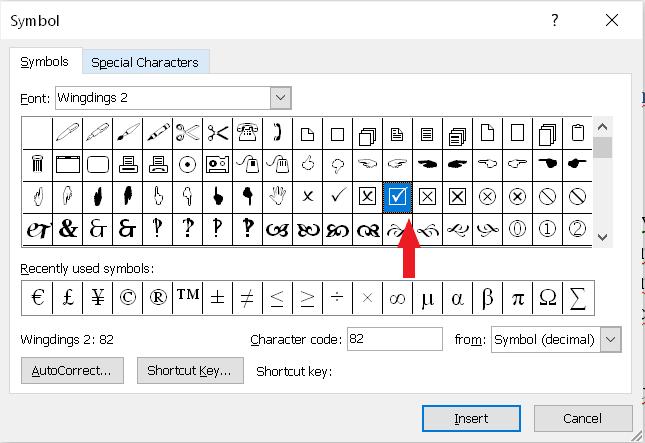Open the AutoCorrect... dialog
The height and width of the screenshot is (443, 645).
(x=71, y=370)
